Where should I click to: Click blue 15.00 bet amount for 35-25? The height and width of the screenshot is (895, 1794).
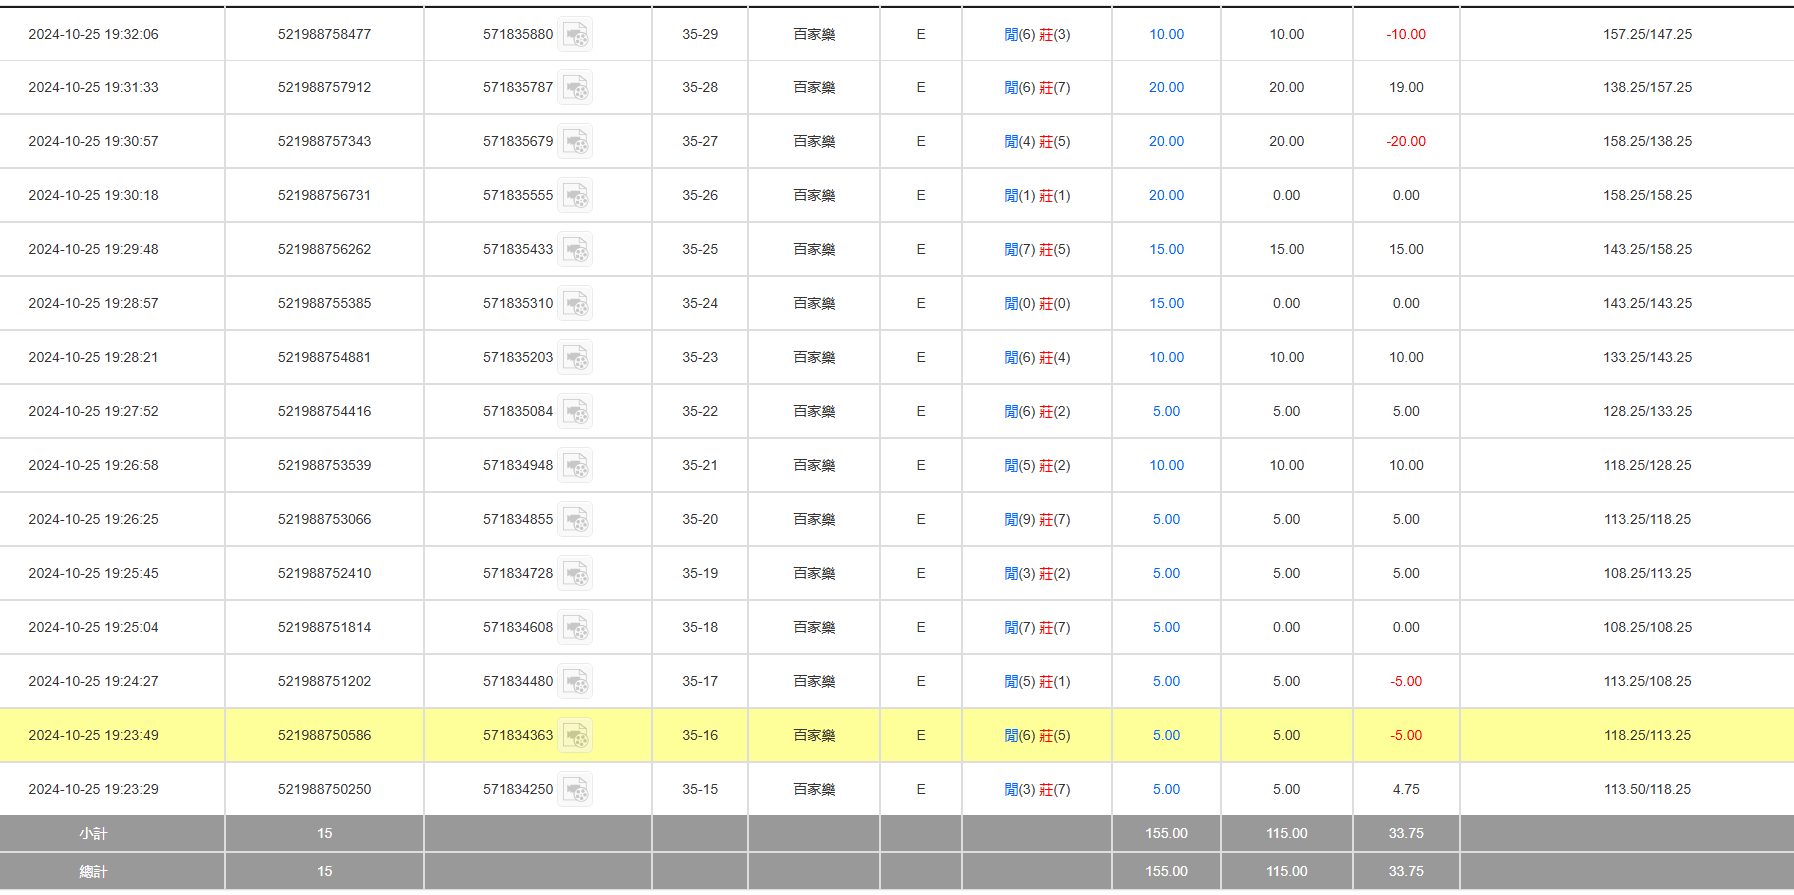pyautogui.click(x=1166, y=250)
